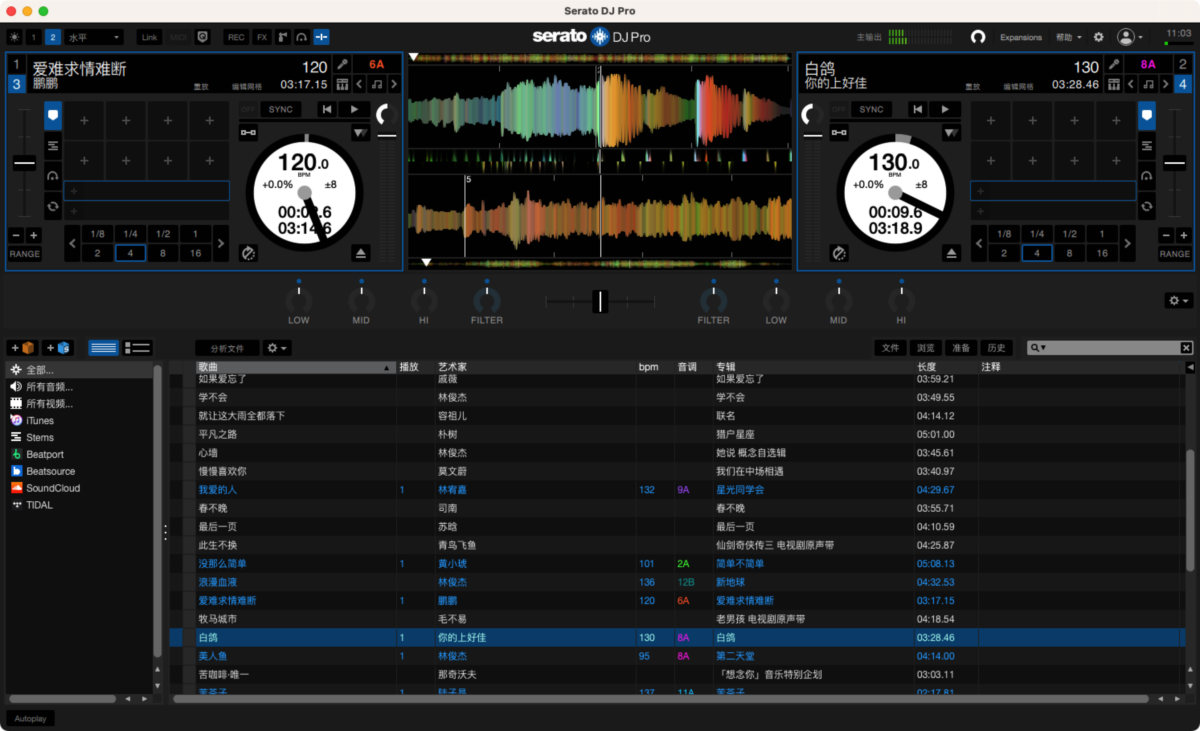
Task: Toggle SYNC on the right deck
Action: click(x=871, y=109)
